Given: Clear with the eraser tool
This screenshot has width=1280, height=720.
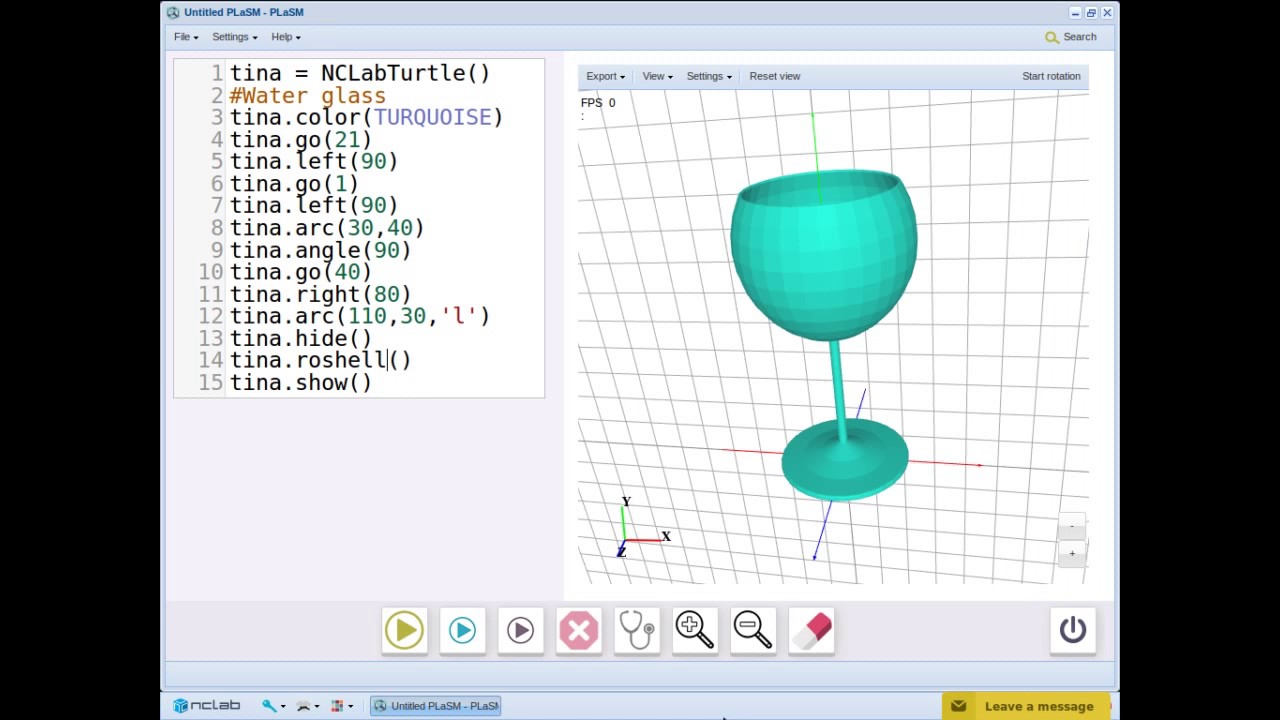Looking at the screenshot, I should pos(811,630).
